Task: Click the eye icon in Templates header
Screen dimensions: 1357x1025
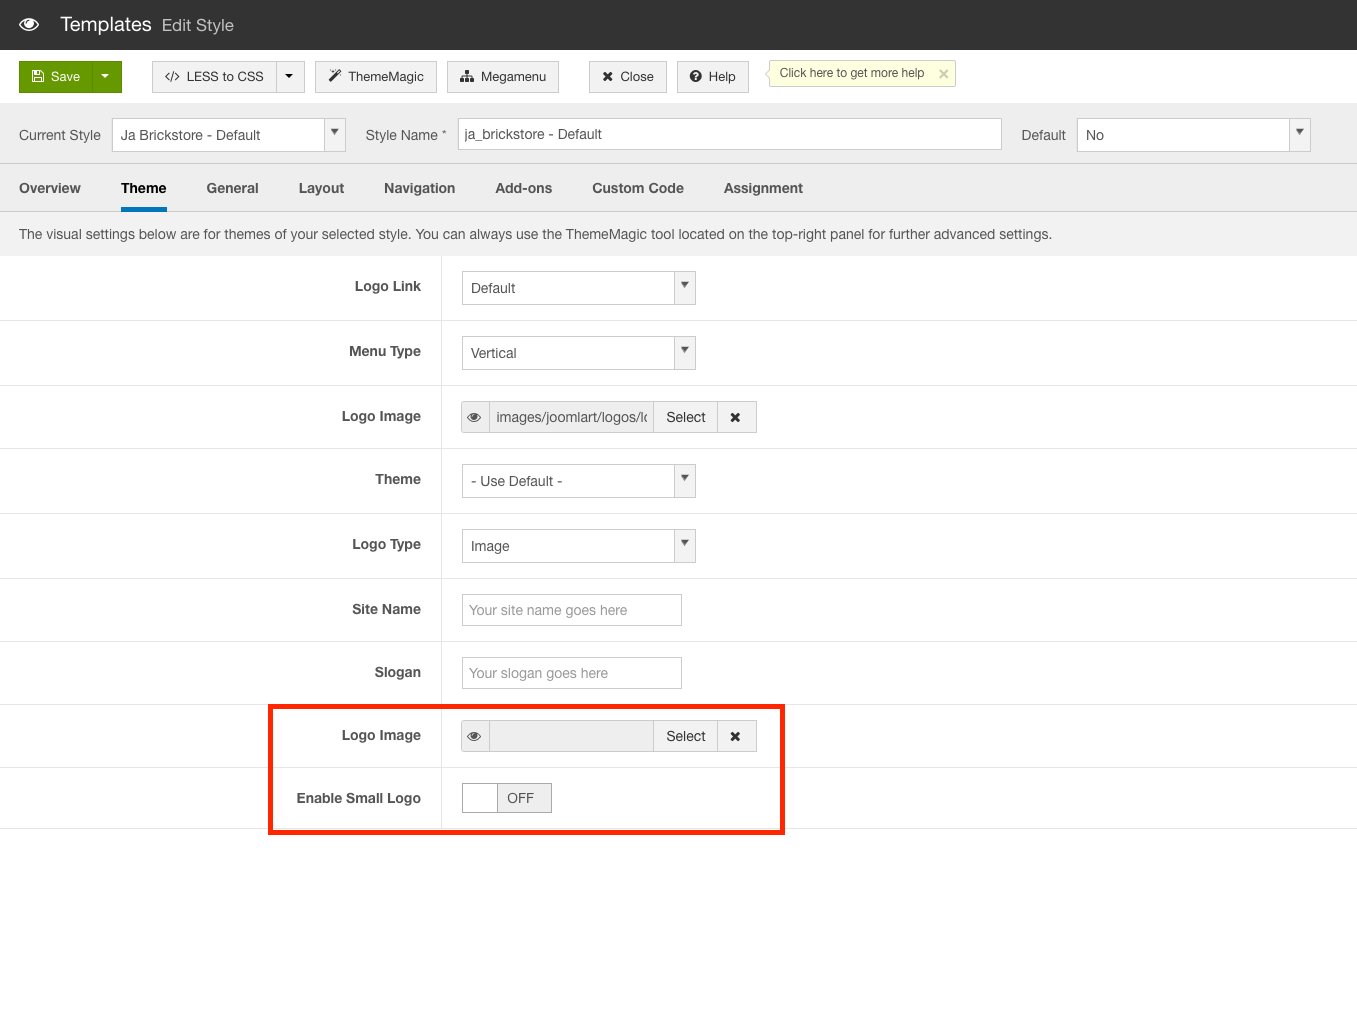Action: click(x=29, y=24)
